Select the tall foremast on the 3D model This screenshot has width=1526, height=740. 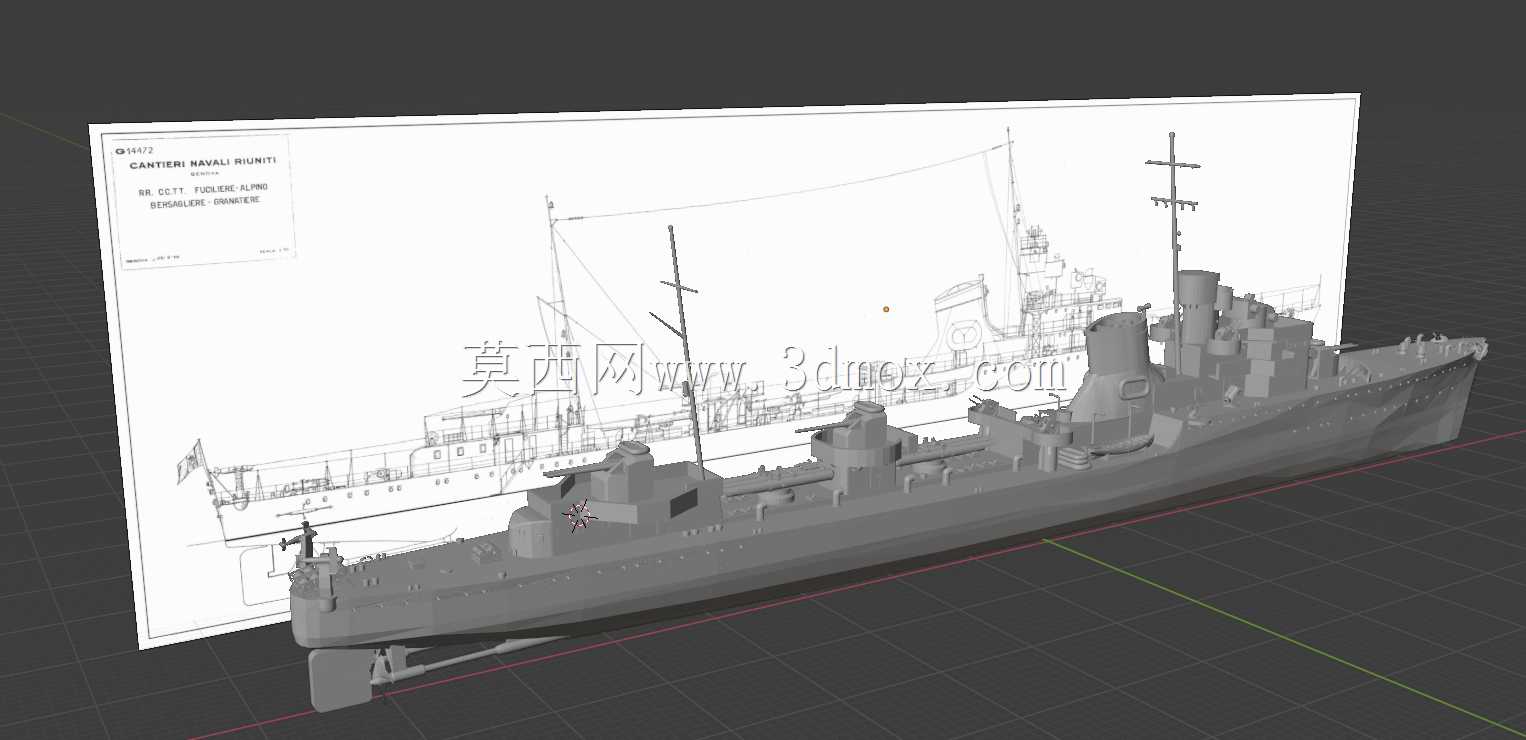(1177, 250)
